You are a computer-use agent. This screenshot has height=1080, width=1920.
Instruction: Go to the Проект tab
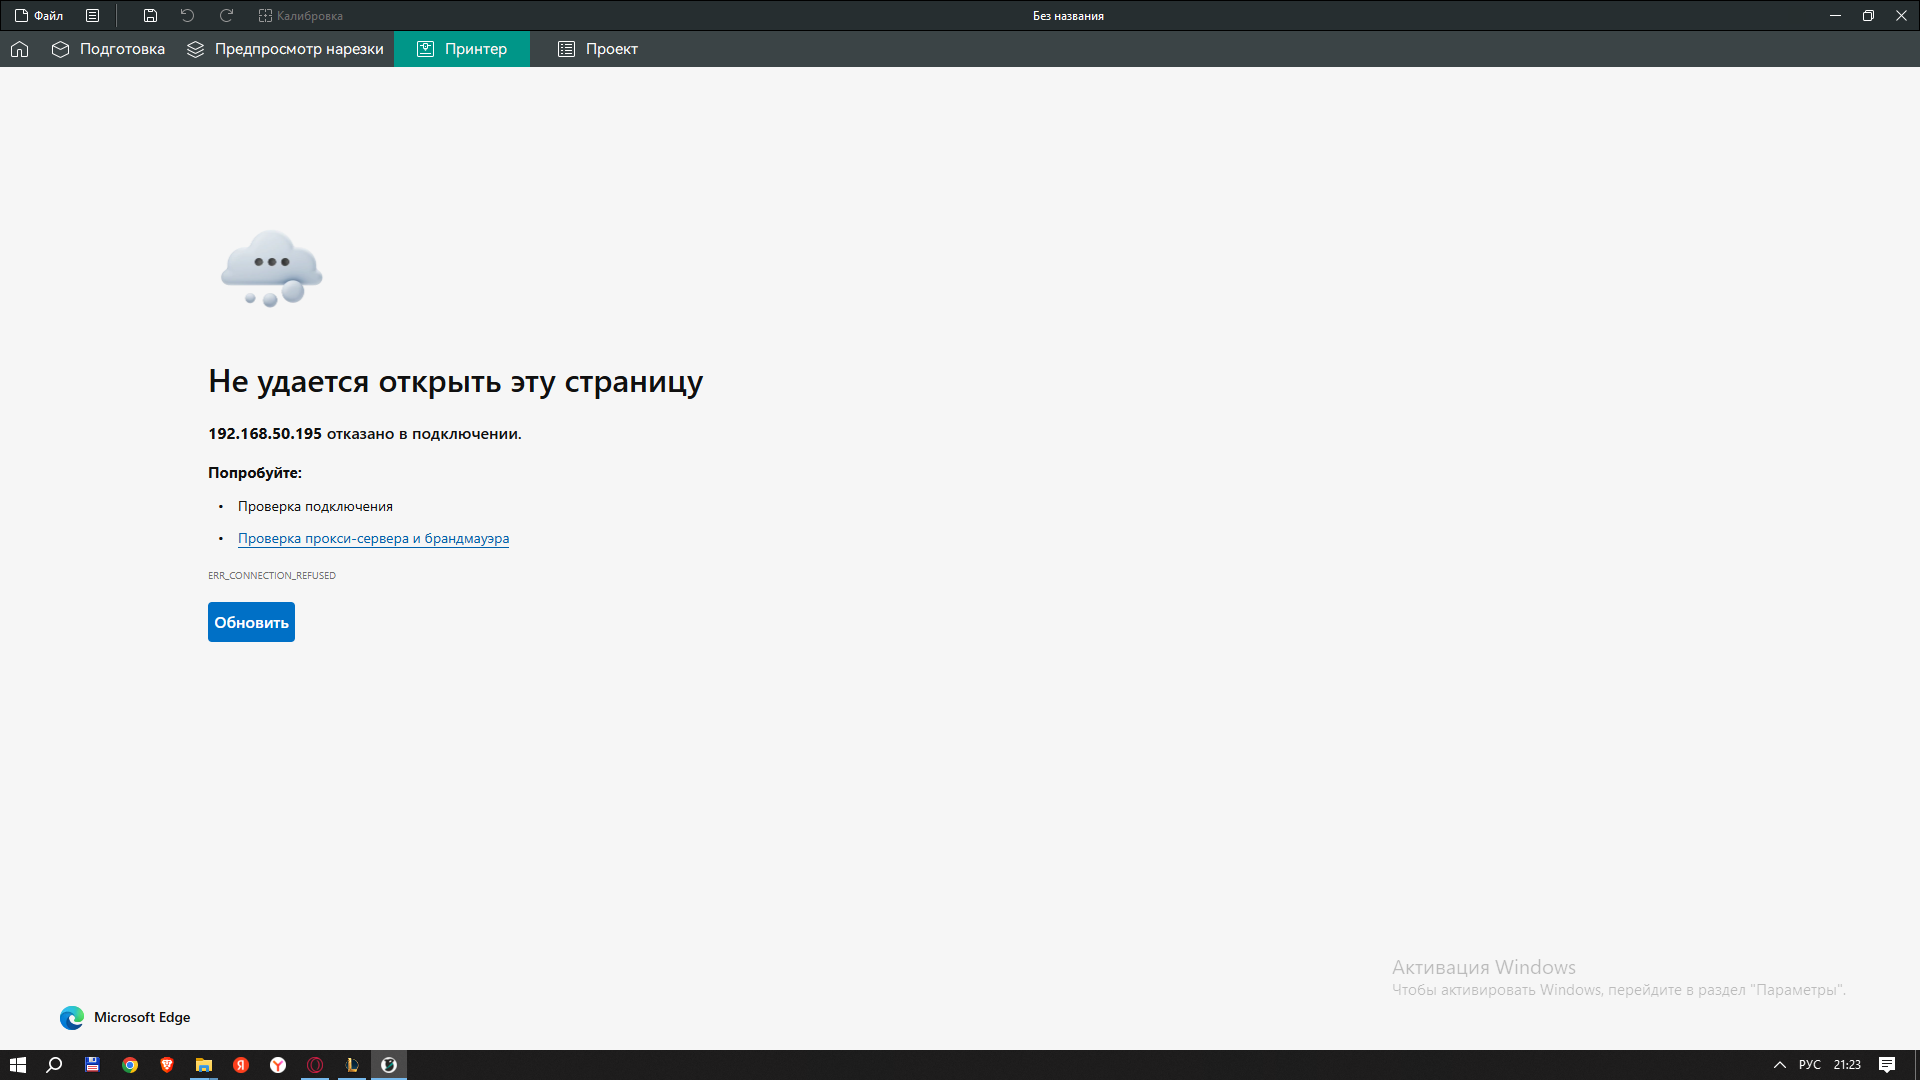tap(597, 49)
